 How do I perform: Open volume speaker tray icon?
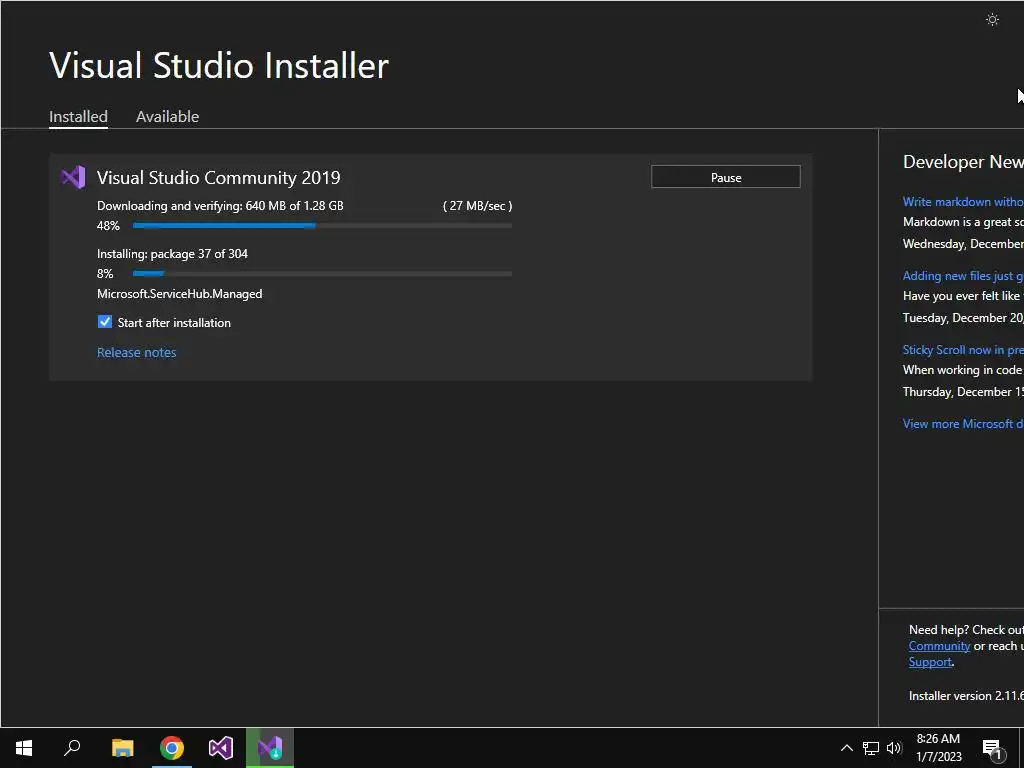tap(894, 748)
